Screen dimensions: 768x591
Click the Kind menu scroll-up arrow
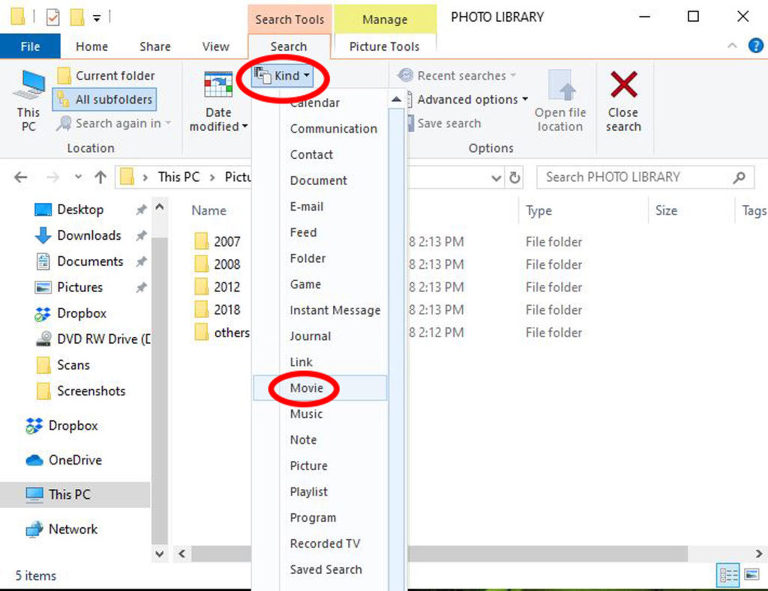[396, 99]
